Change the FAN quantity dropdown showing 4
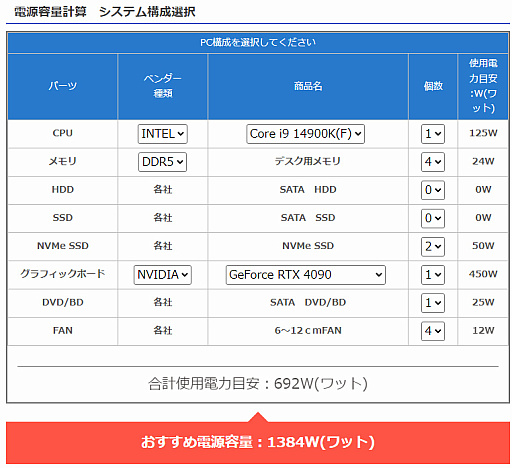512x468 pixels. point(433,331)
